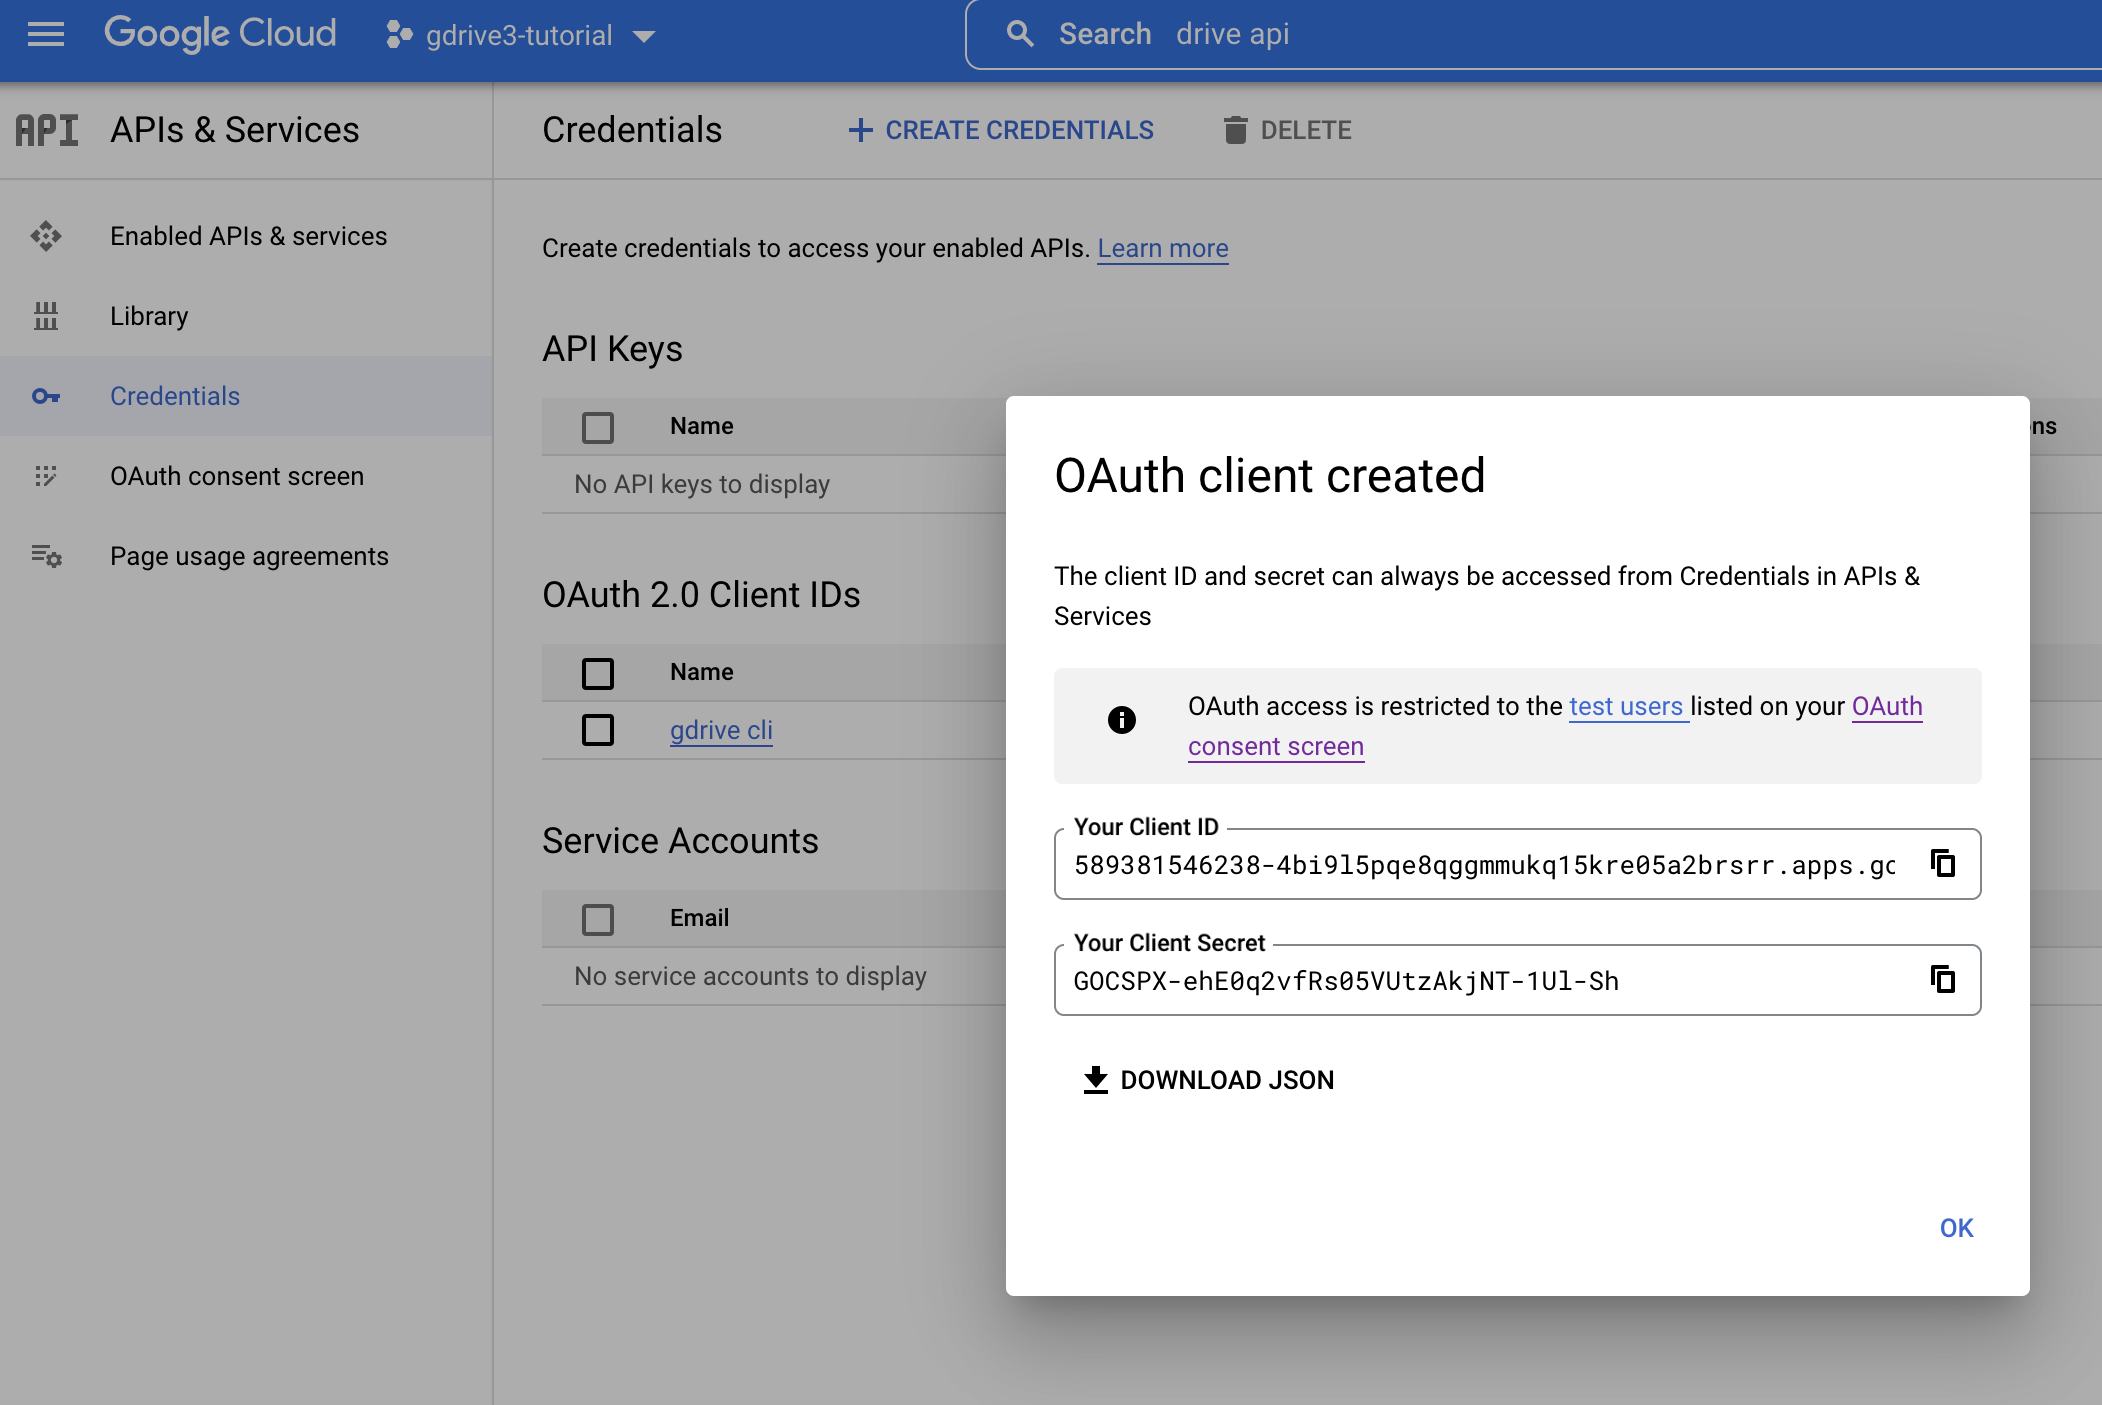The height and width of the screenshot is (1405, 2102).
Task: Check the gdrive cli row checkbox
Action: pyautogui.click(x=598, y=730)
